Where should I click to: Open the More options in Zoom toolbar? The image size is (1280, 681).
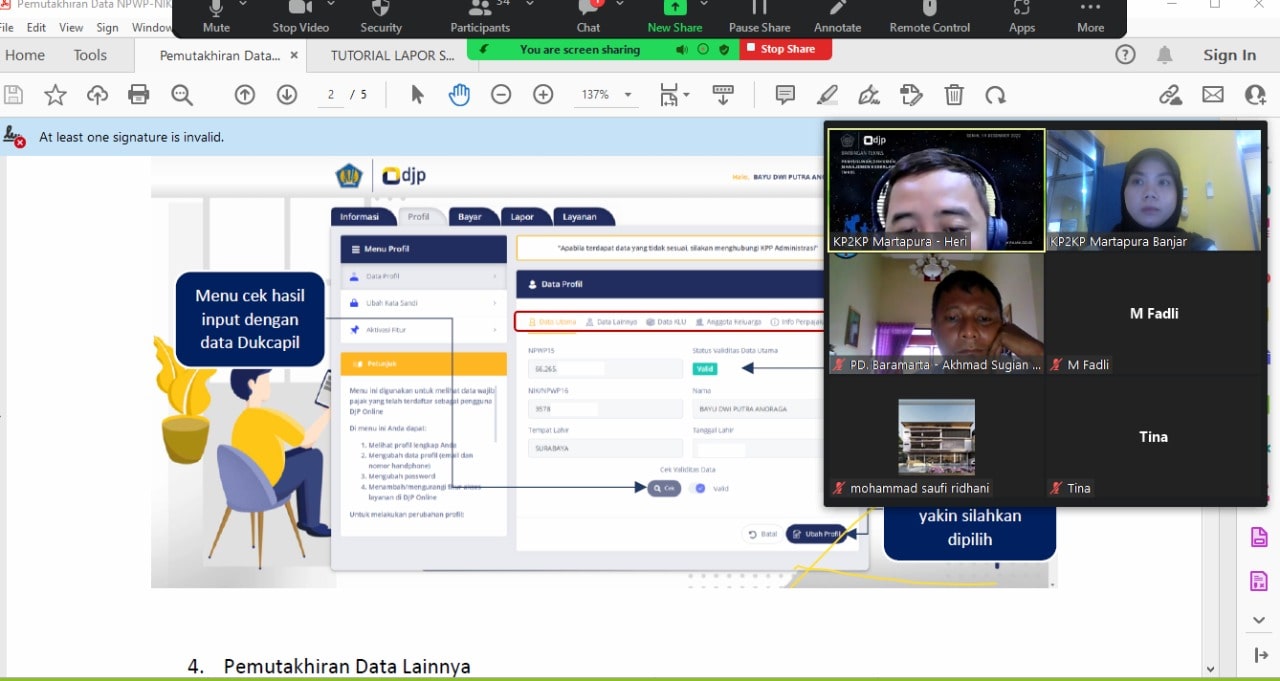coord(1090,17)
